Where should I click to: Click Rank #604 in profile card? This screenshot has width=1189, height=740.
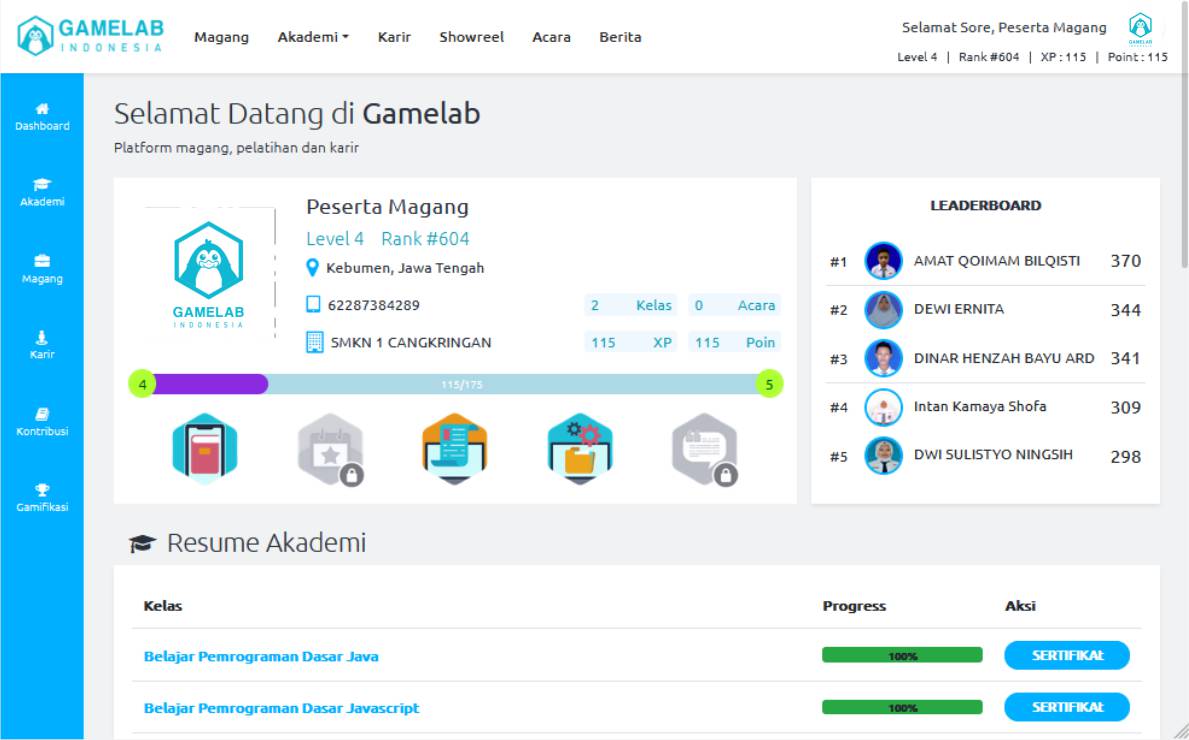click(x=425, y=239)
